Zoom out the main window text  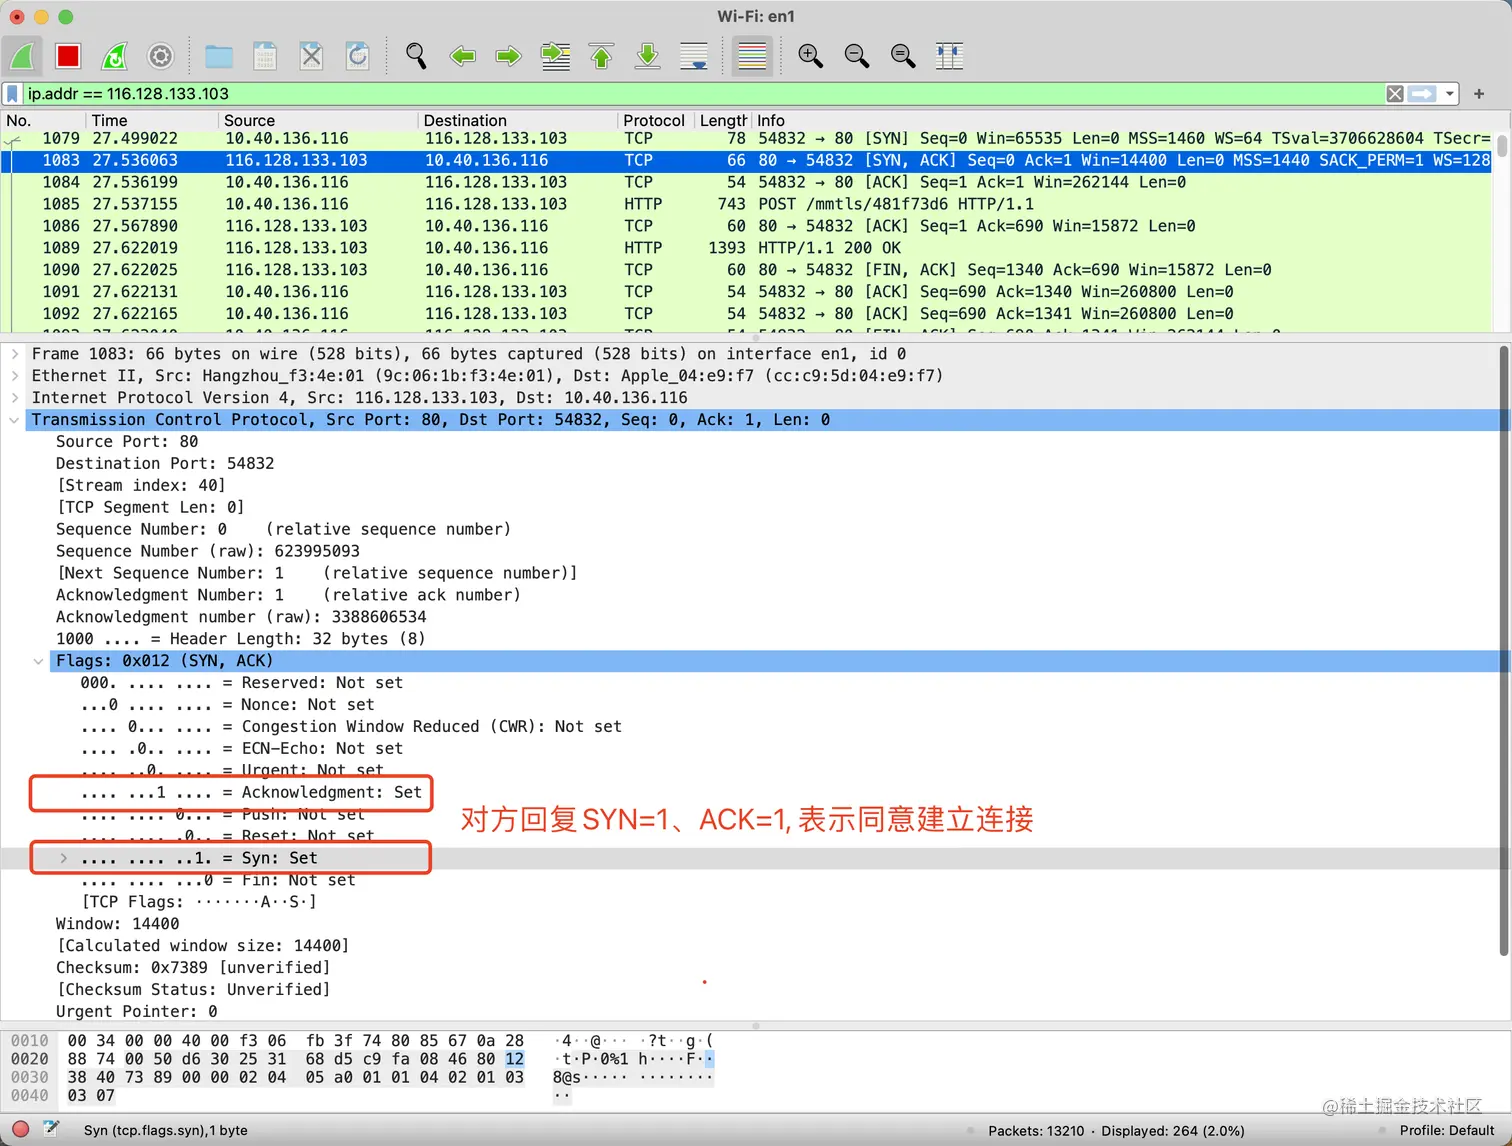coord(856,56)
